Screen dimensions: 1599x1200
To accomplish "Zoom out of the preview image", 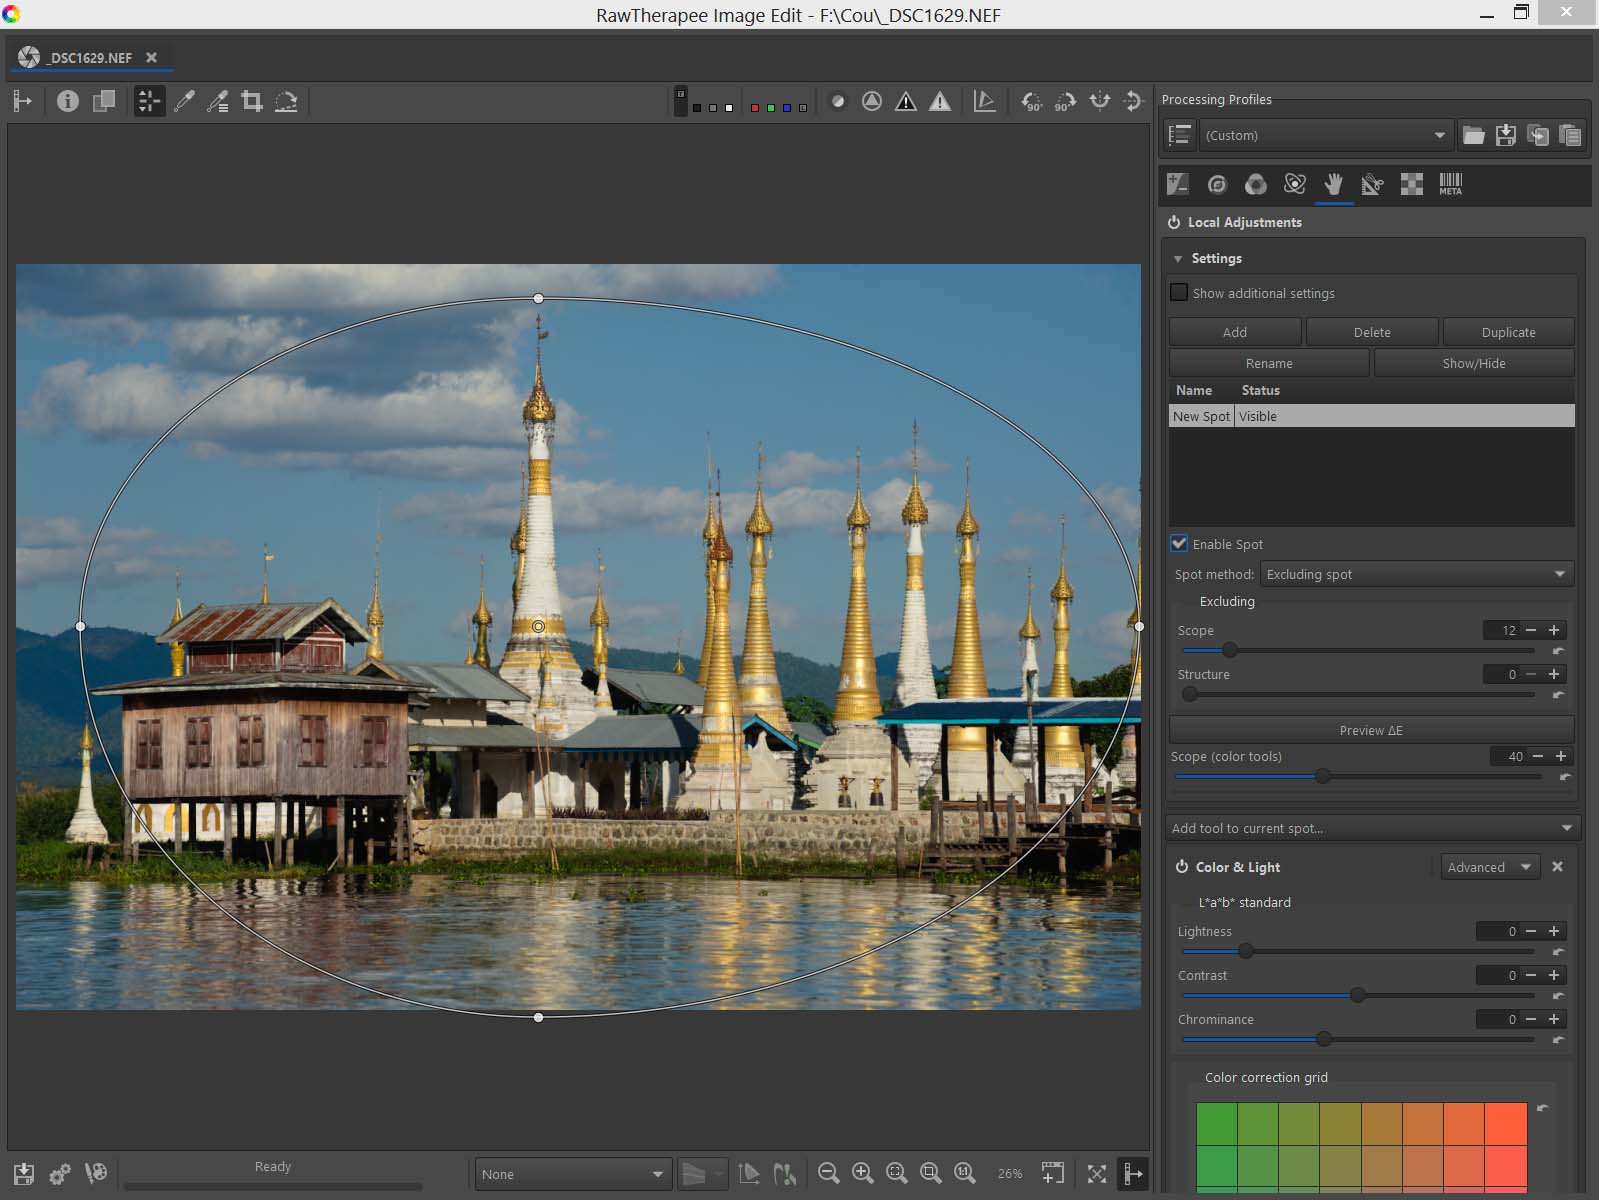I will click(x=828, y=1173).
